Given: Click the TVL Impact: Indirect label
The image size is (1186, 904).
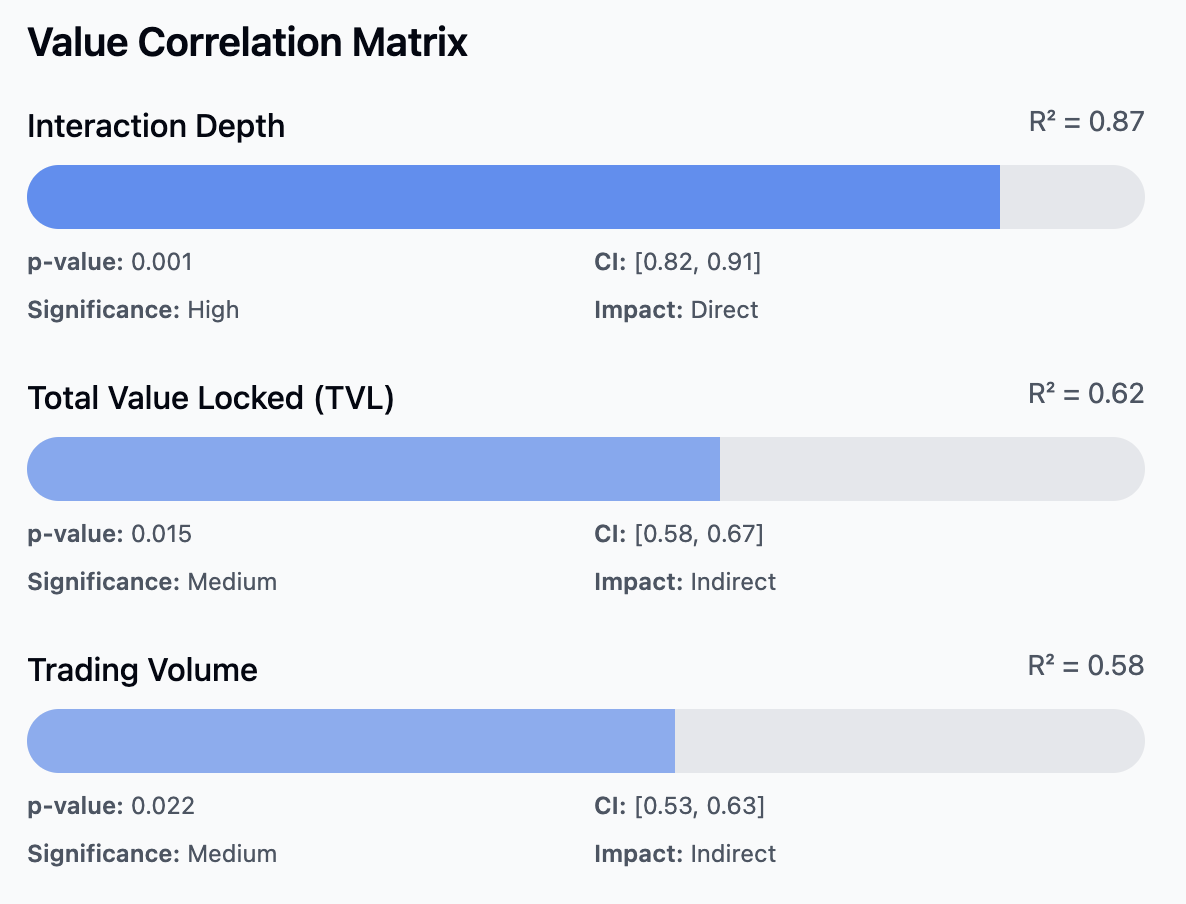Looking at the screenshot, I should pyautogui.click(x=685, y=582).
